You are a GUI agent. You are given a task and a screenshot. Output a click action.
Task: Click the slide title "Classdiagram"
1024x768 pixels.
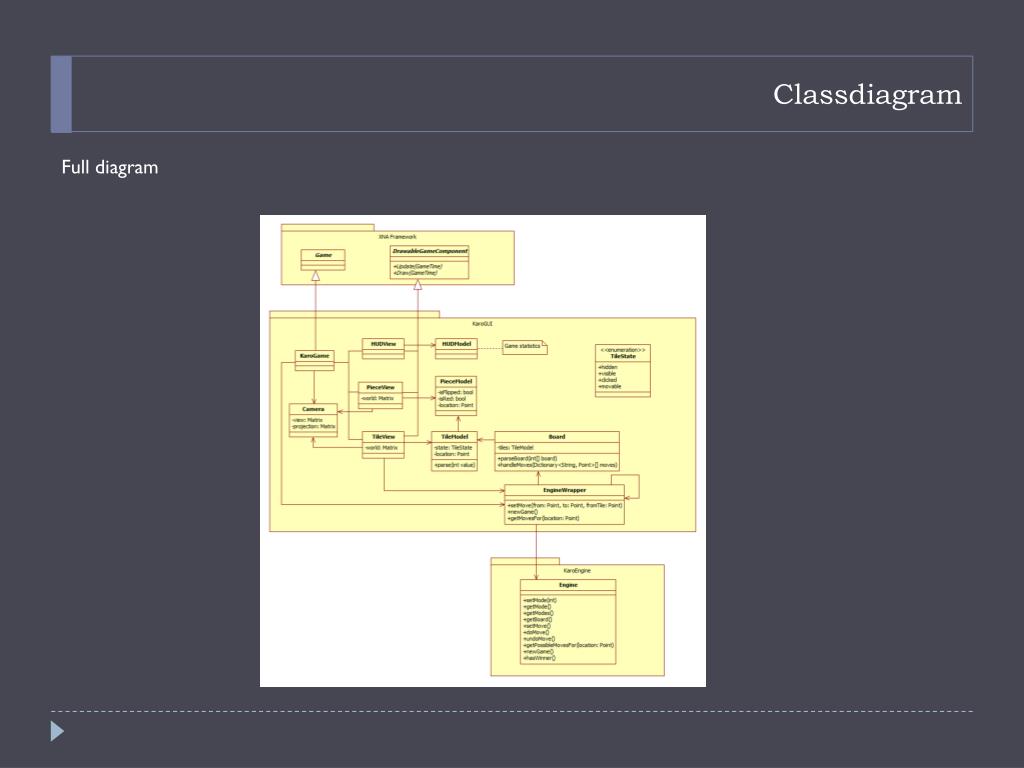coord(867,95)
